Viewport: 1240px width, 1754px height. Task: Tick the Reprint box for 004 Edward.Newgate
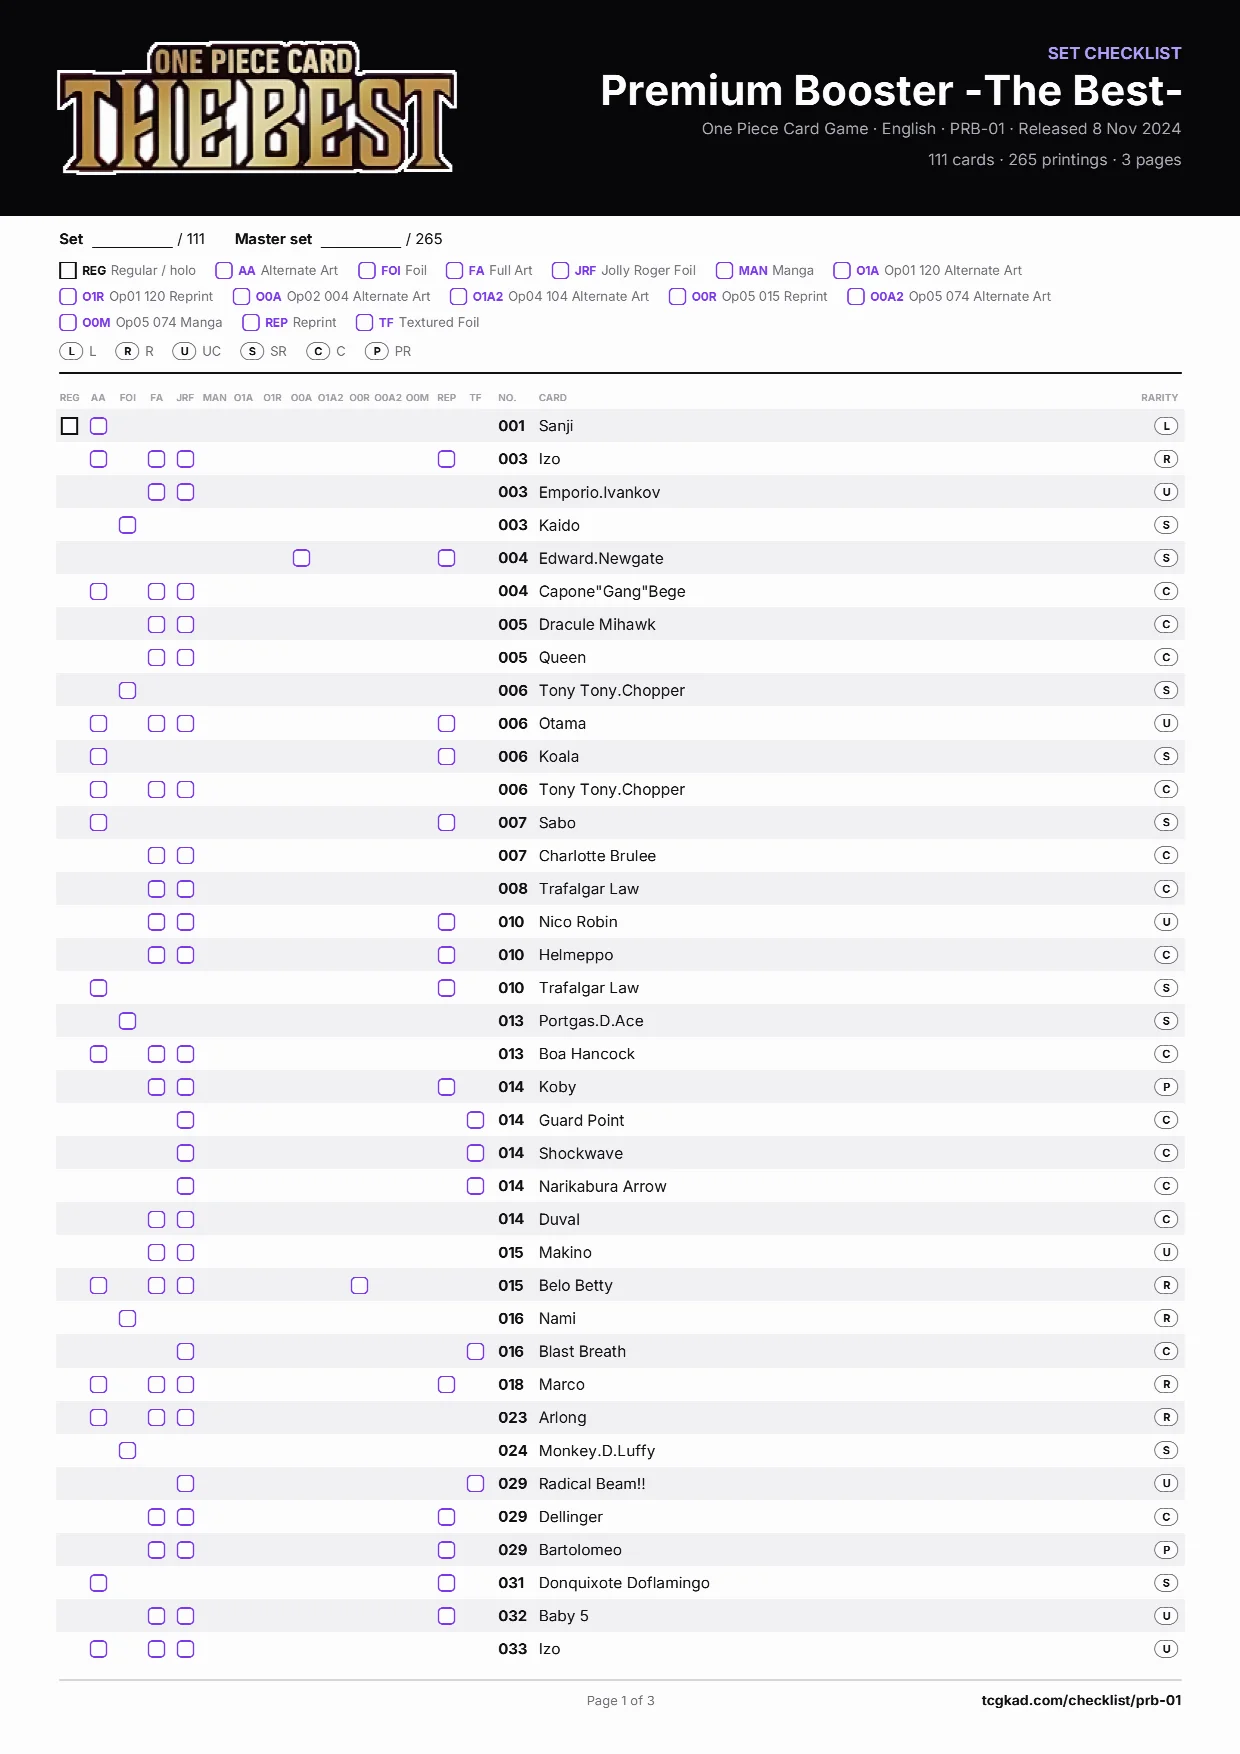[x=447, y=558]
